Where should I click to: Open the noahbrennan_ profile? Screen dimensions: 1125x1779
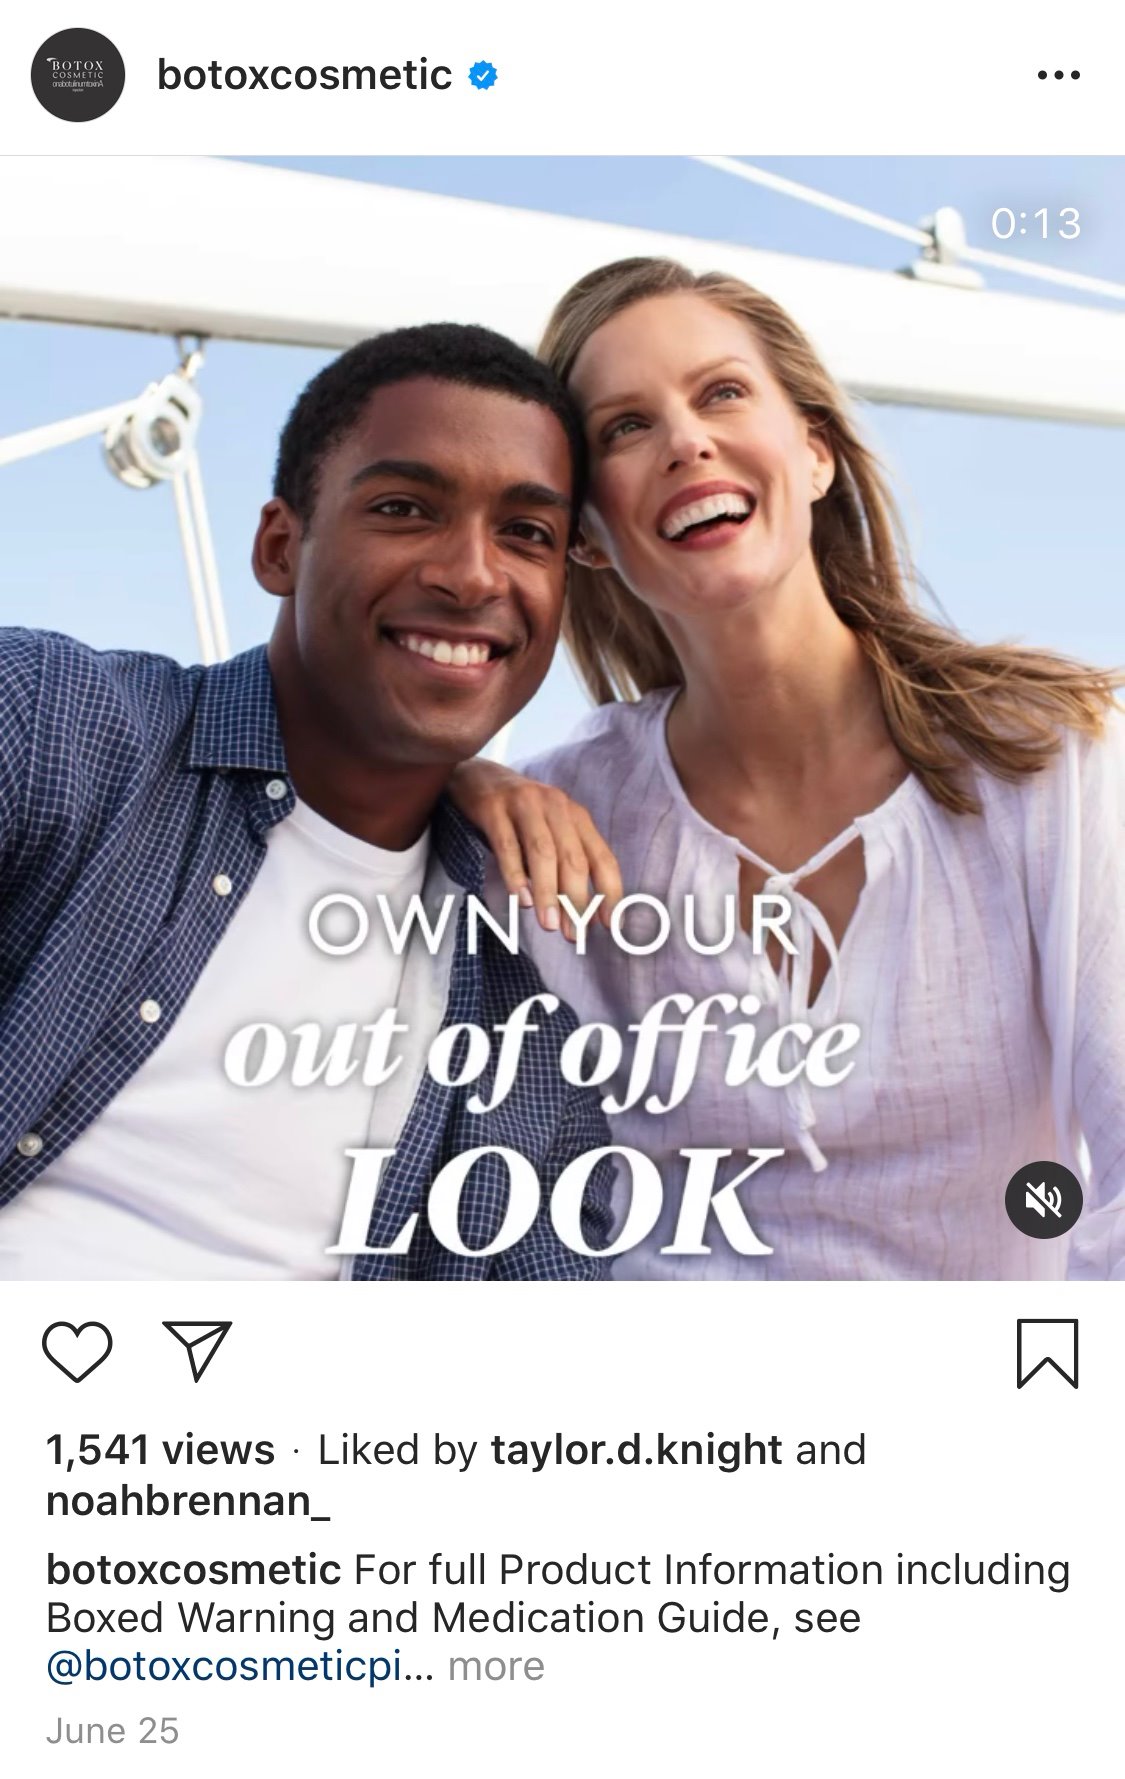pos(188,1501)
